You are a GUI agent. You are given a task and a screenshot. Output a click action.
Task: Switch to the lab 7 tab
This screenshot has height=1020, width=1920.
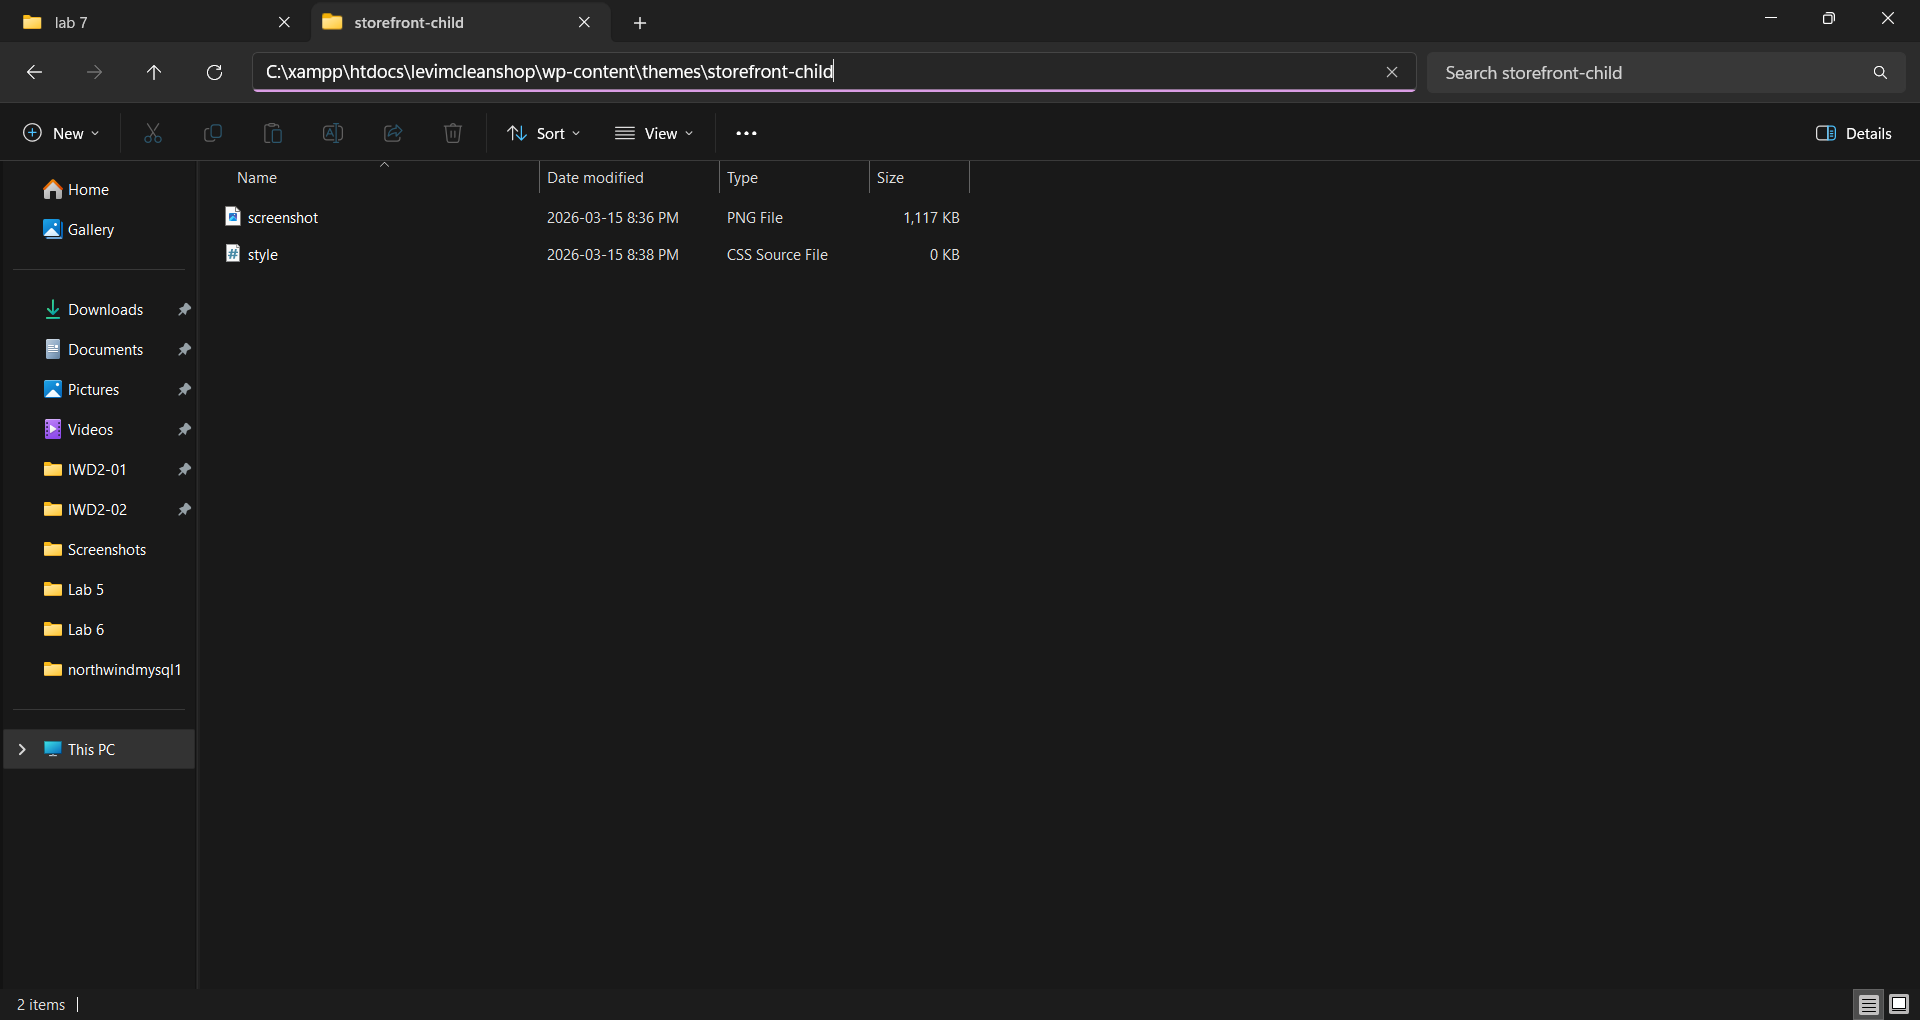(150, 22)
